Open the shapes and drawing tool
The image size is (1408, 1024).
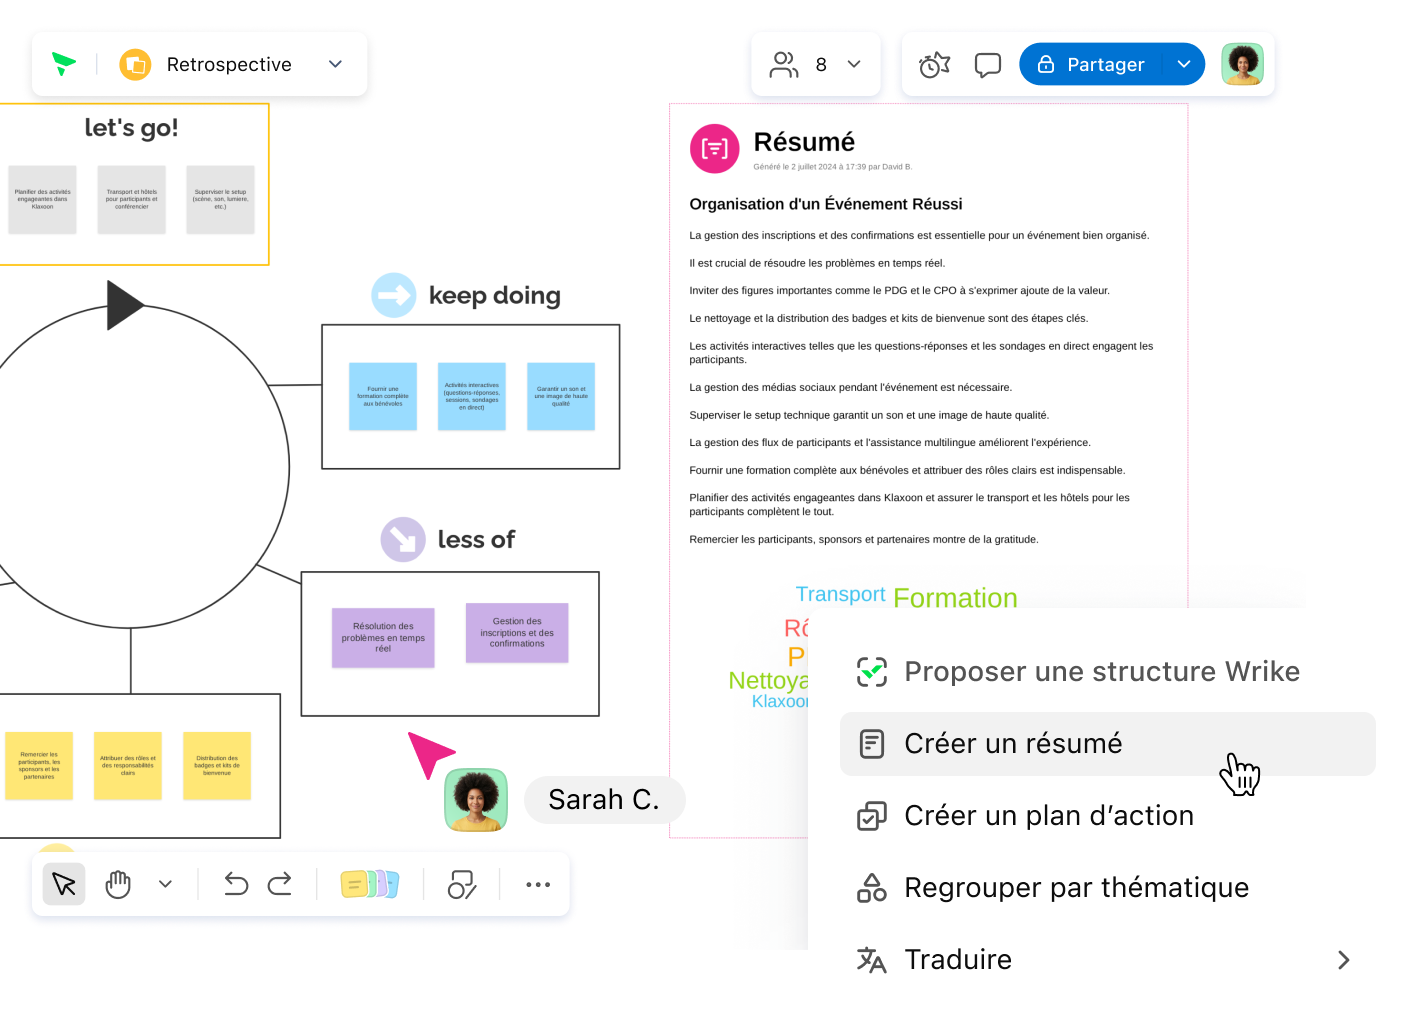pos(462,884)
